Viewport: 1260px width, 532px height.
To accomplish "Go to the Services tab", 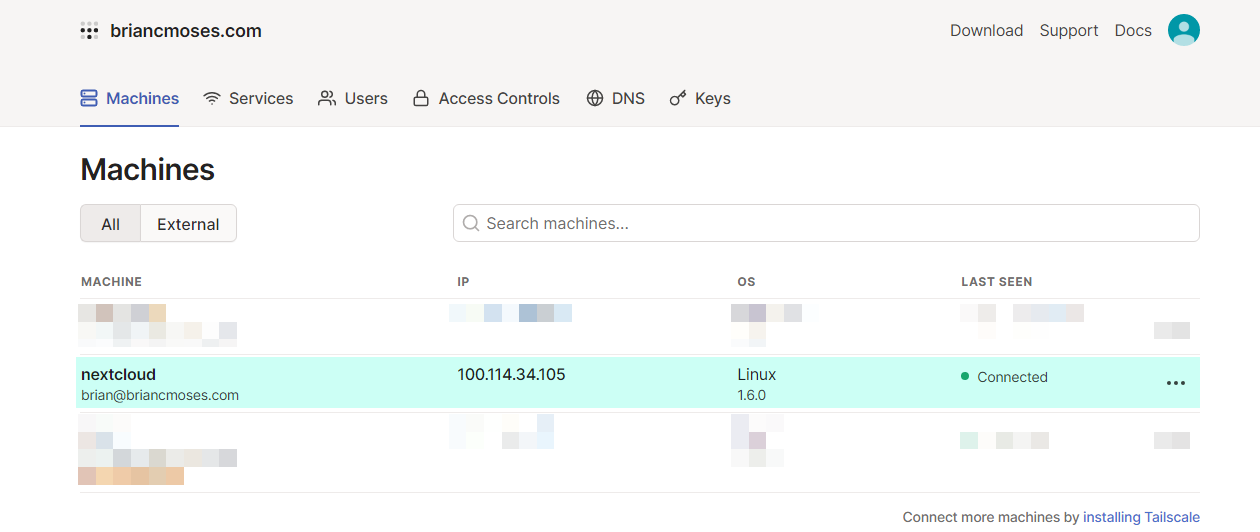I will point(248,98).
